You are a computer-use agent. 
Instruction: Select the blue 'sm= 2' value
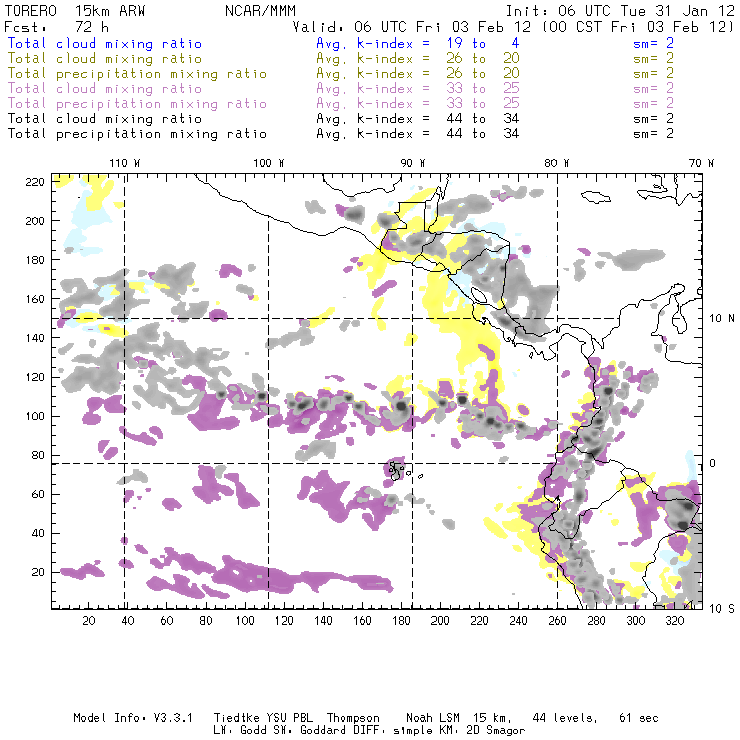(x=654, y=43)
